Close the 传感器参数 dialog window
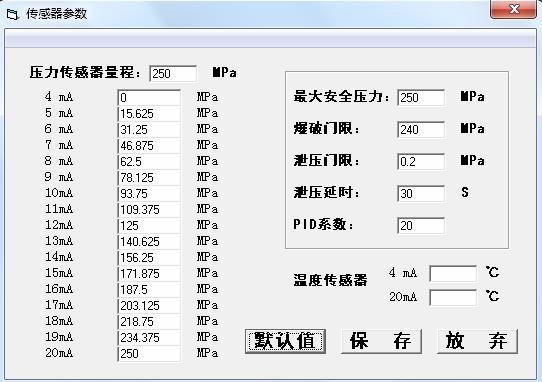This screenshot has width=542, height=382. click(514, 9)
